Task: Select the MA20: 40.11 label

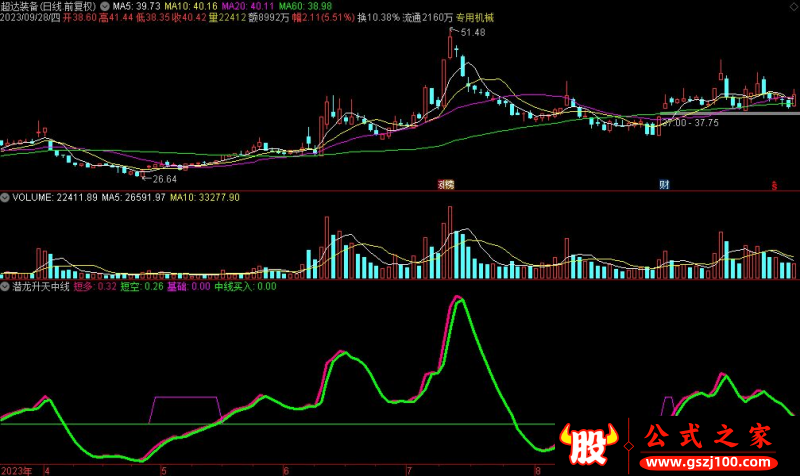Action: [x=248, y=7]
